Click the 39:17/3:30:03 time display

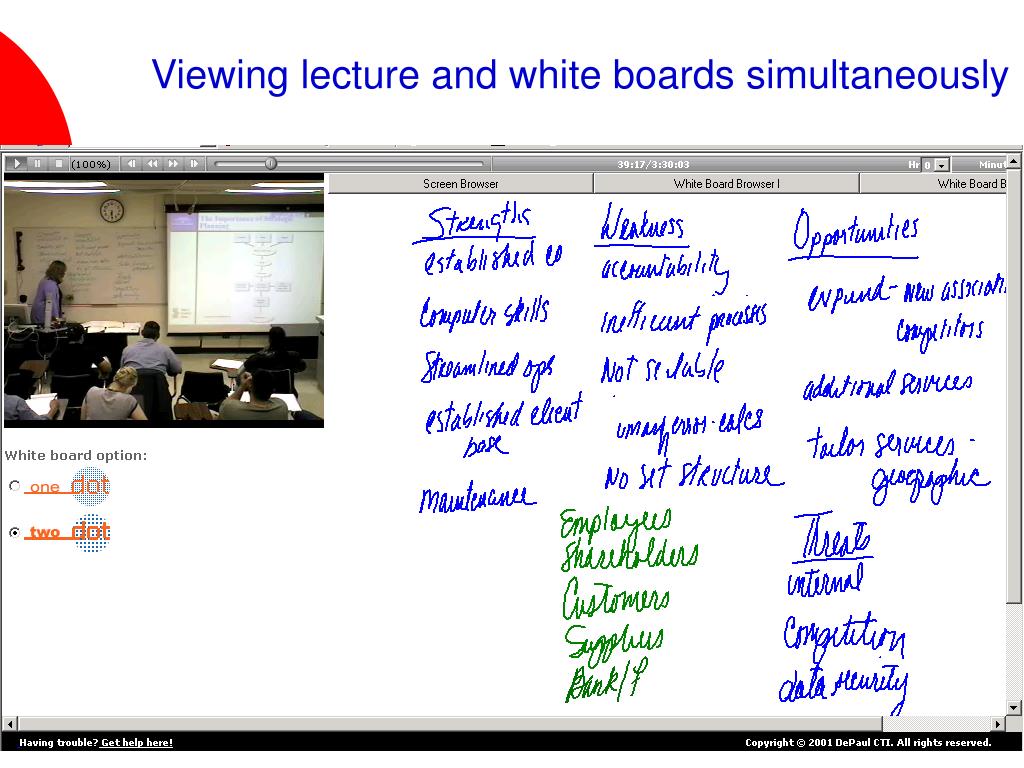pyautogui.click(x=652, y=164)
